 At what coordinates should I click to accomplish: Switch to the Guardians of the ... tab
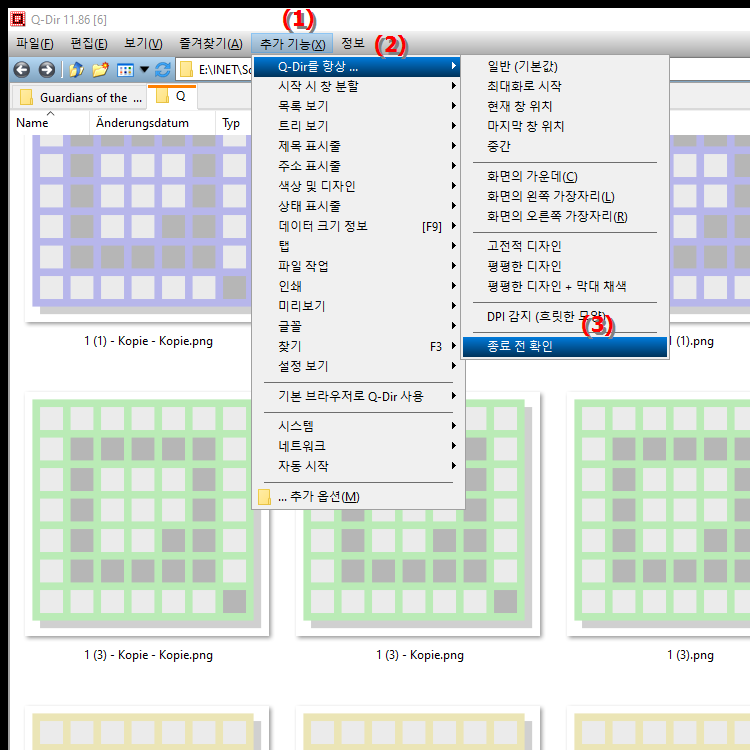click(x=78, y=98)
